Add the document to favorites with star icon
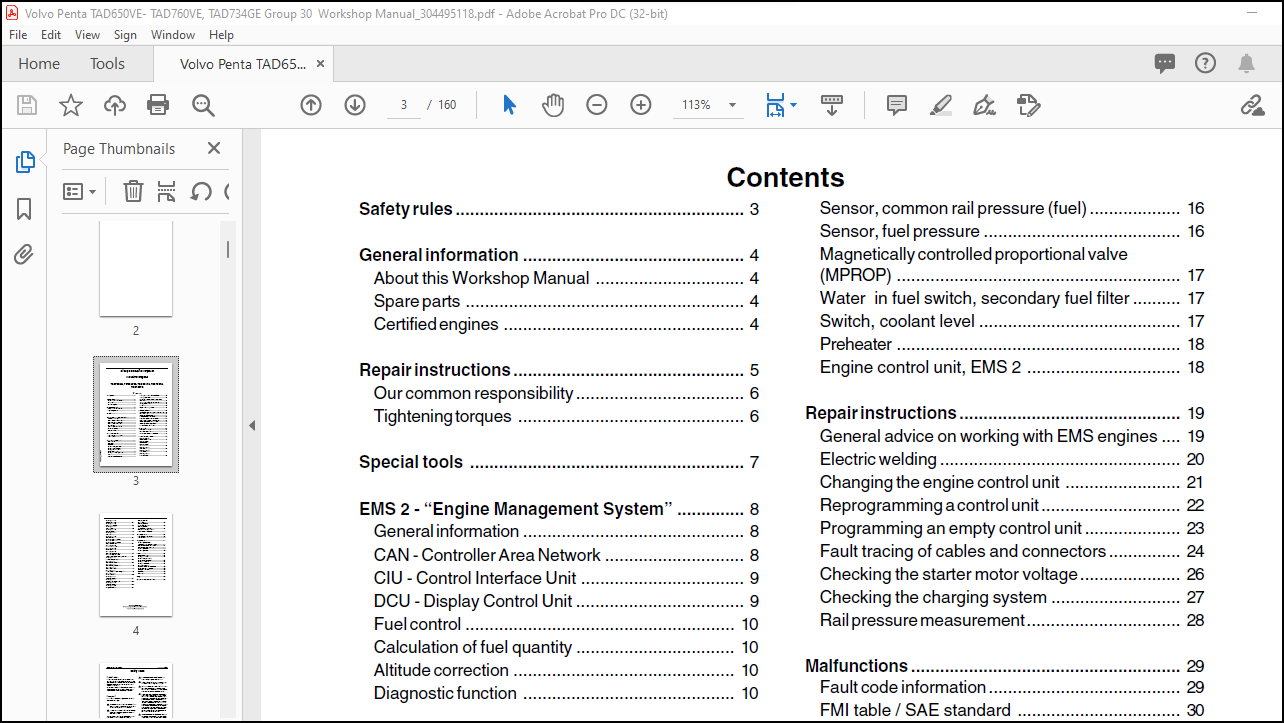The width and height of the screenshot is (1284, 723). 71,105
